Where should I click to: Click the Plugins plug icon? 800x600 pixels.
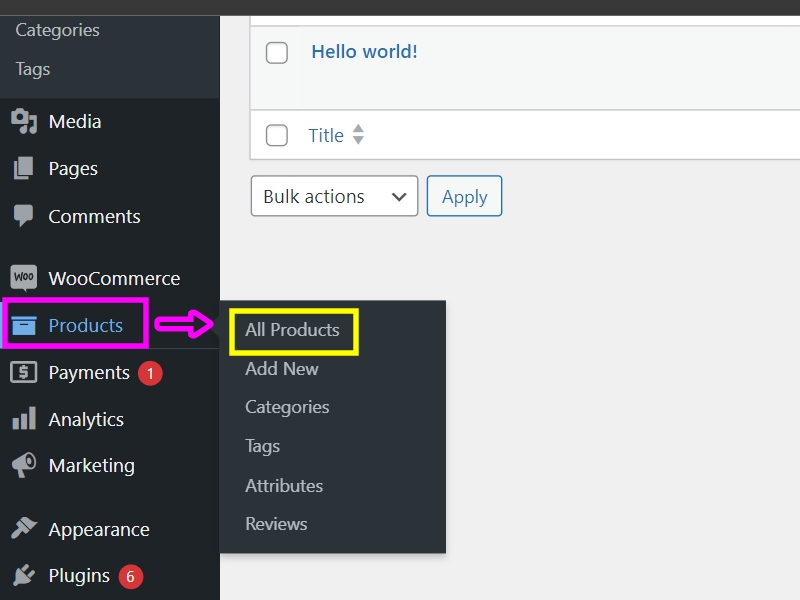[x=24, y=576]
